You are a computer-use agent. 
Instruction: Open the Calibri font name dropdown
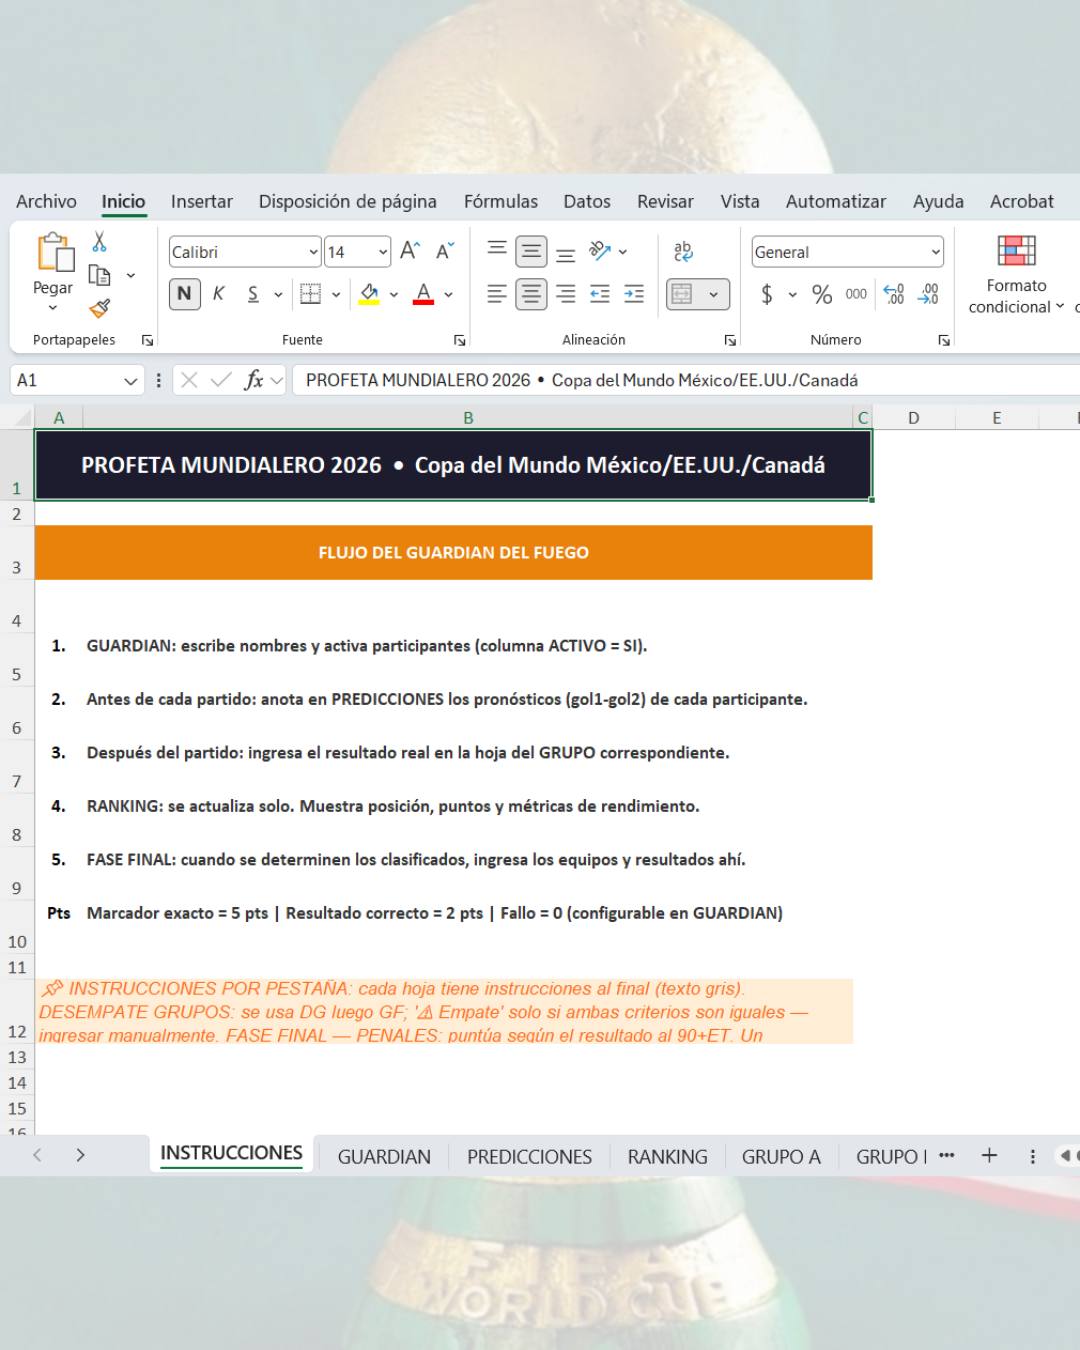[x=313, y=252]
